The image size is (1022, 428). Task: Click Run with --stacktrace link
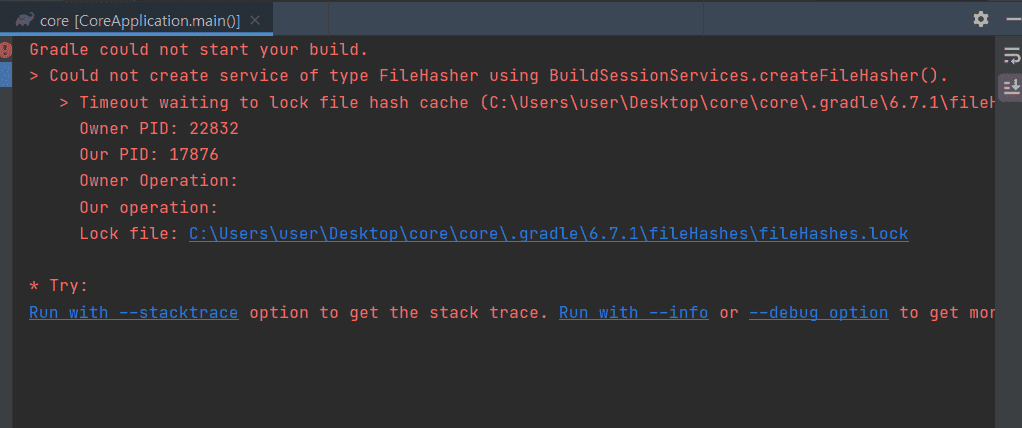[x=134, y=312]
